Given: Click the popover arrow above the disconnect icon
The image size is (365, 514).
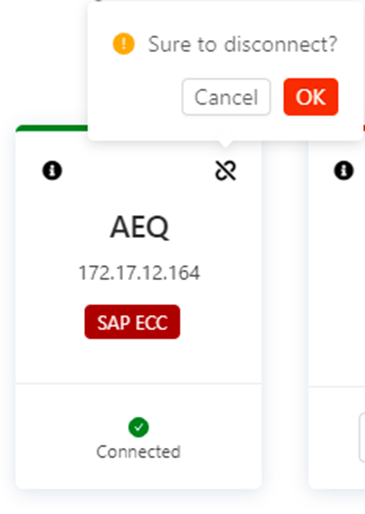Looking at the screenshot, I should coord(226,143).
